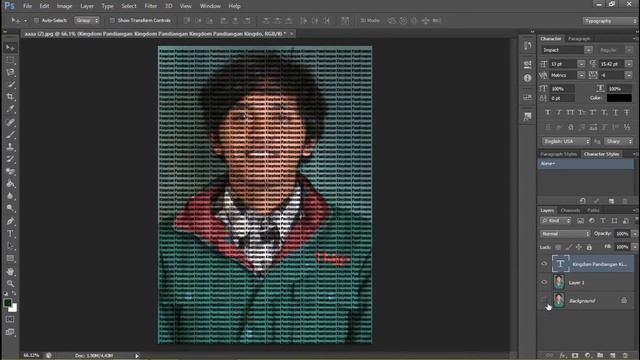640x360 pixels.
Task: Select the Path Selection tool
Action: click(x=10, y=246)
